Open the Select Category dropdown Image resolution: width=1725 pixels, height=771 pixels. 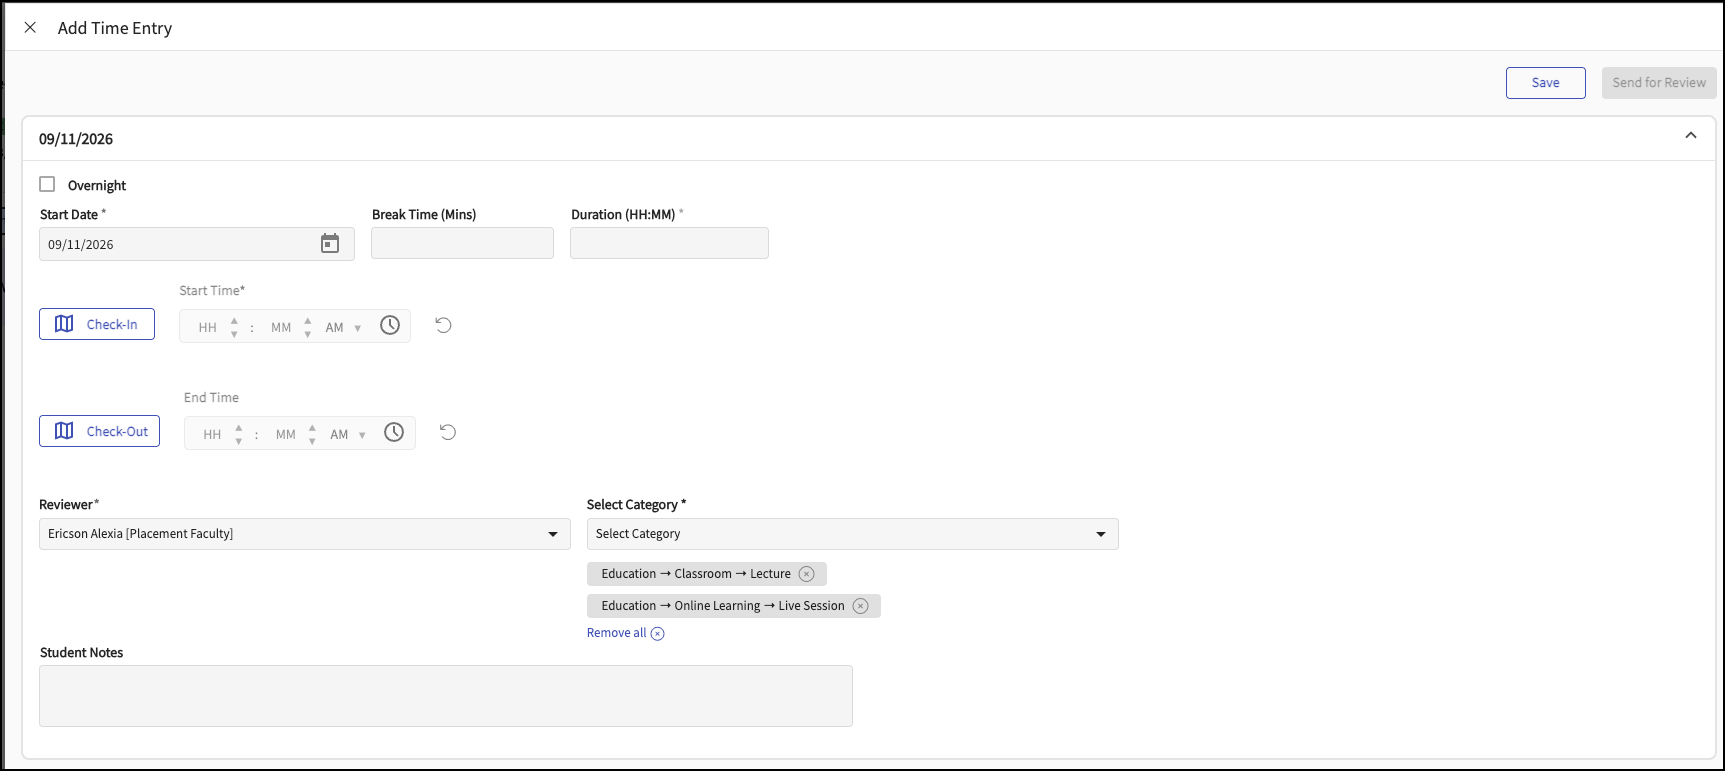coord(852,534)
